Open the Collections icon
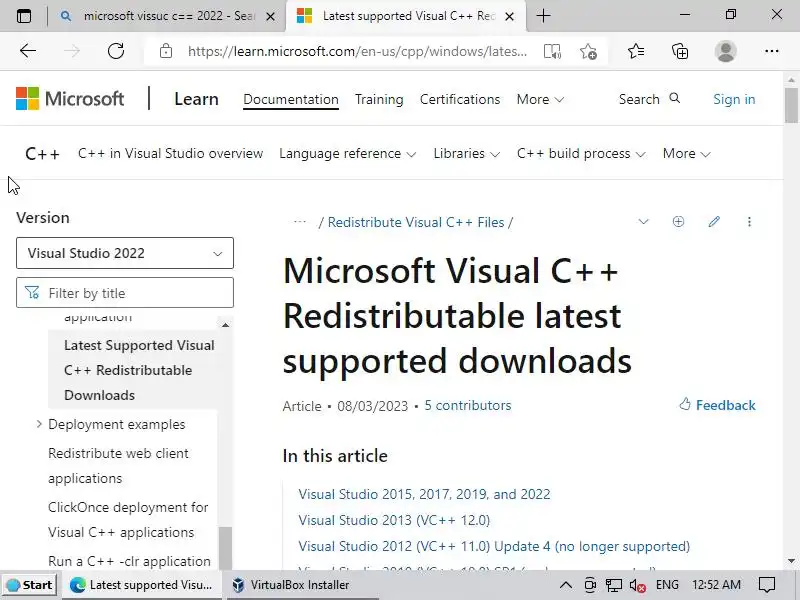This screenshot has height=600, width=800. pyautogui.click(x=680, y=51)
